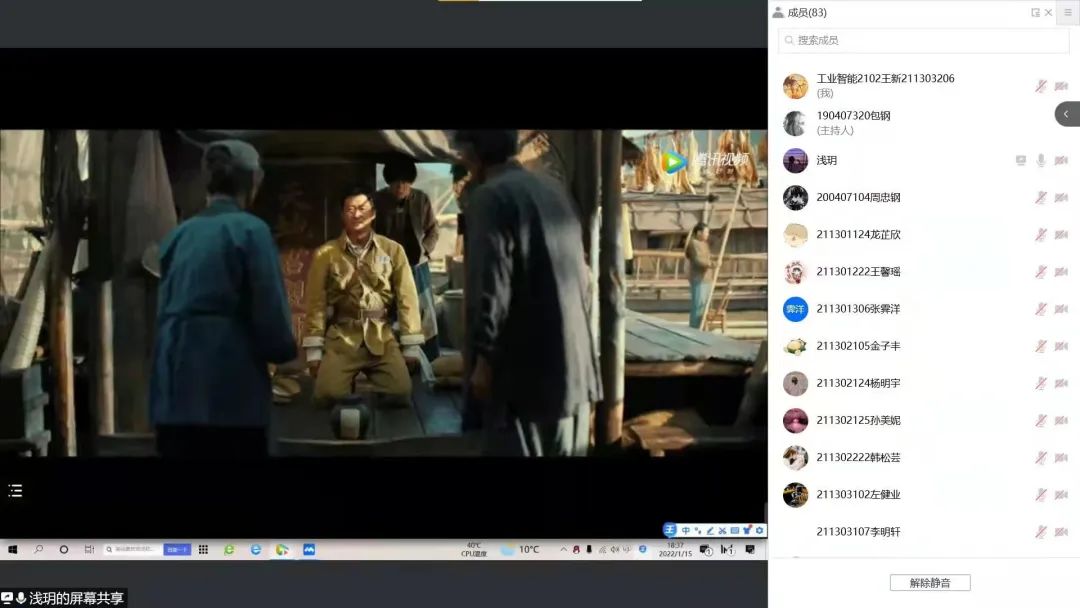The image size is (1080, 608).
Task: Select member 浅玥 in the list
Action: (924, 160)
